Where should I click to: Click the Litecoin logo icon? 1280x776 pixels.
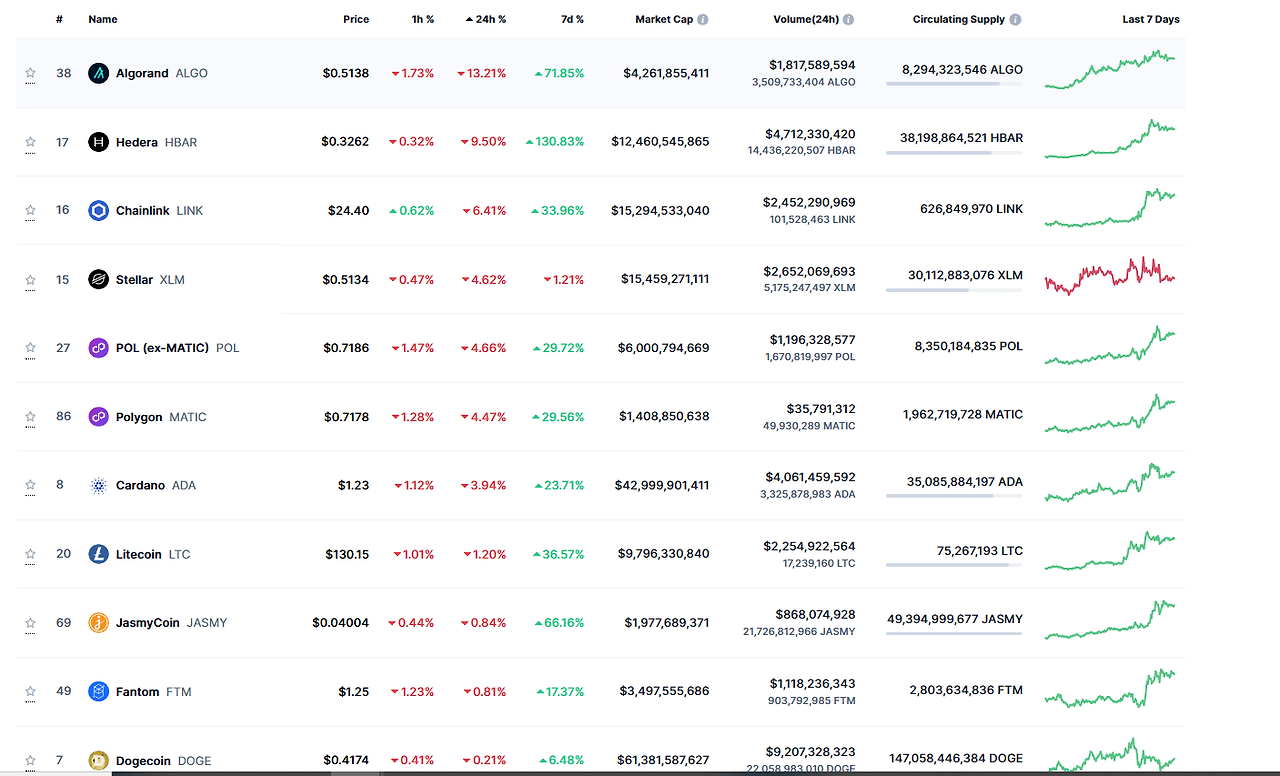coord(98,554)
